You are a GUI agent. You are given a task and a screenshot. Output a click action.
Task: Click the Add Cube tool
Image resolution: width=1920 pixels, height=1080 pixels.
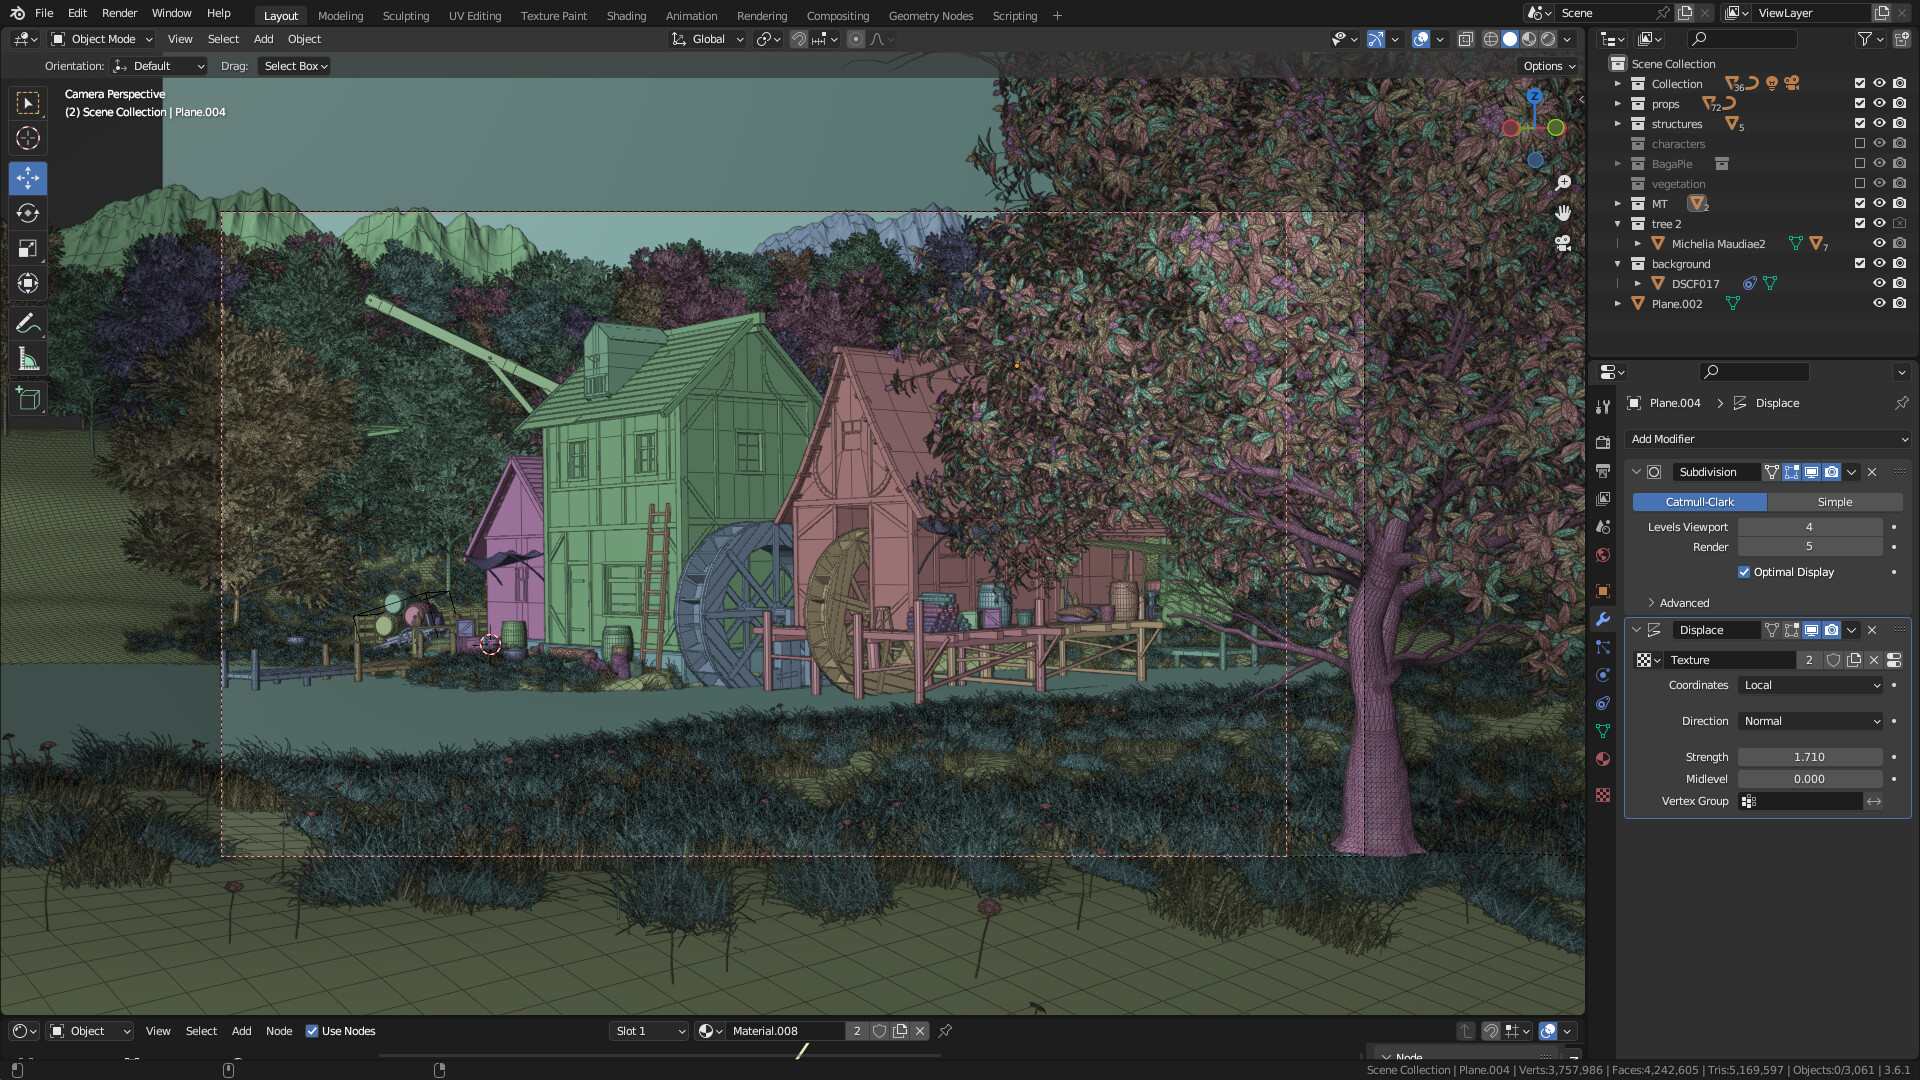28,399
